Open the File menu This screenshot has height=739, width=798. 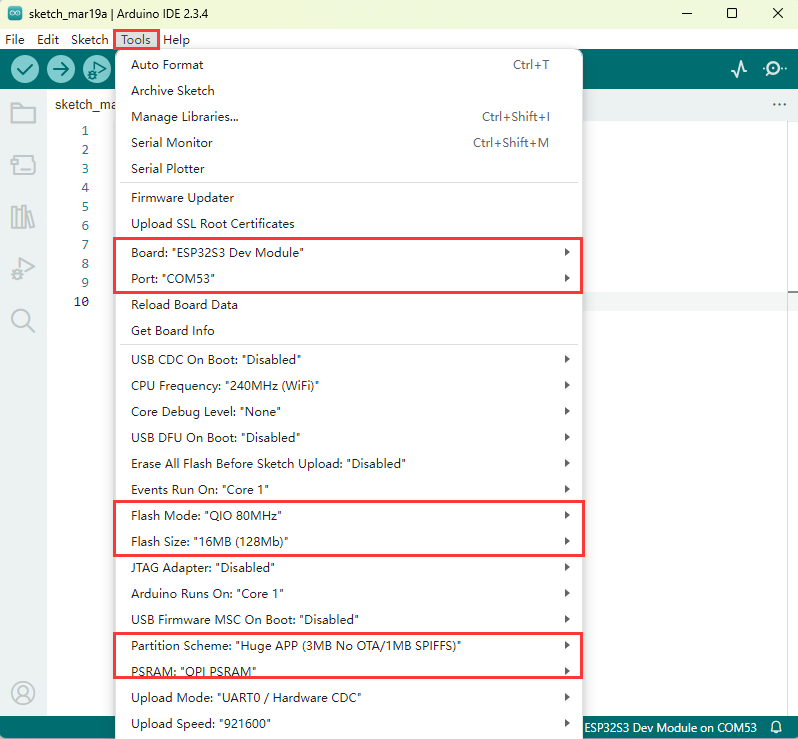pyautogui.click(x=15, y=40)
